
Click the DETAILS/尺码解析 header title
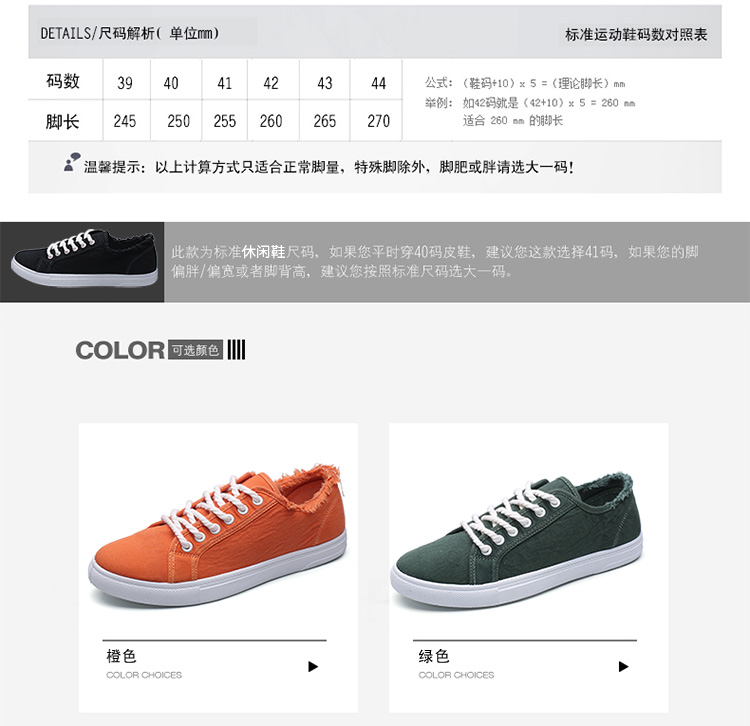(130, 33)
